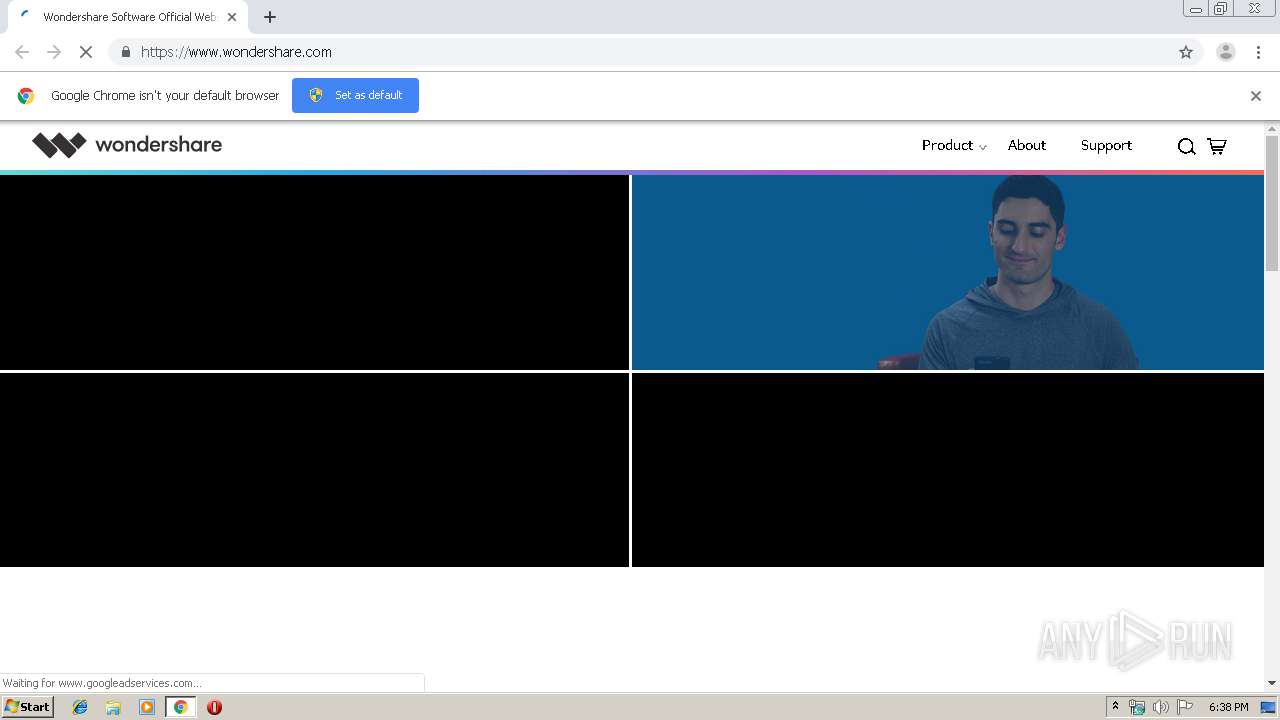Launch Internet Explorer from the taskbar
1280x720 pixels.
80,707
